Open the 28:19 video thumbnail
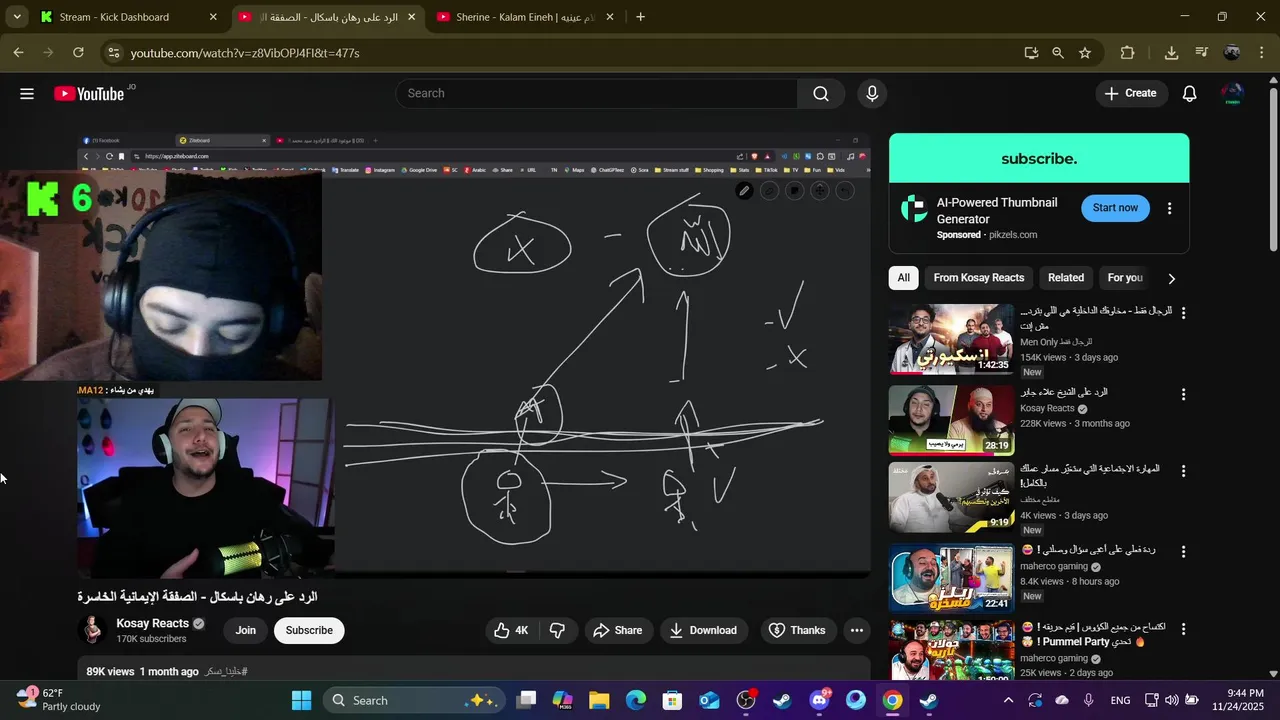This screenshot has height=720, width=1280. coord(951,420)
